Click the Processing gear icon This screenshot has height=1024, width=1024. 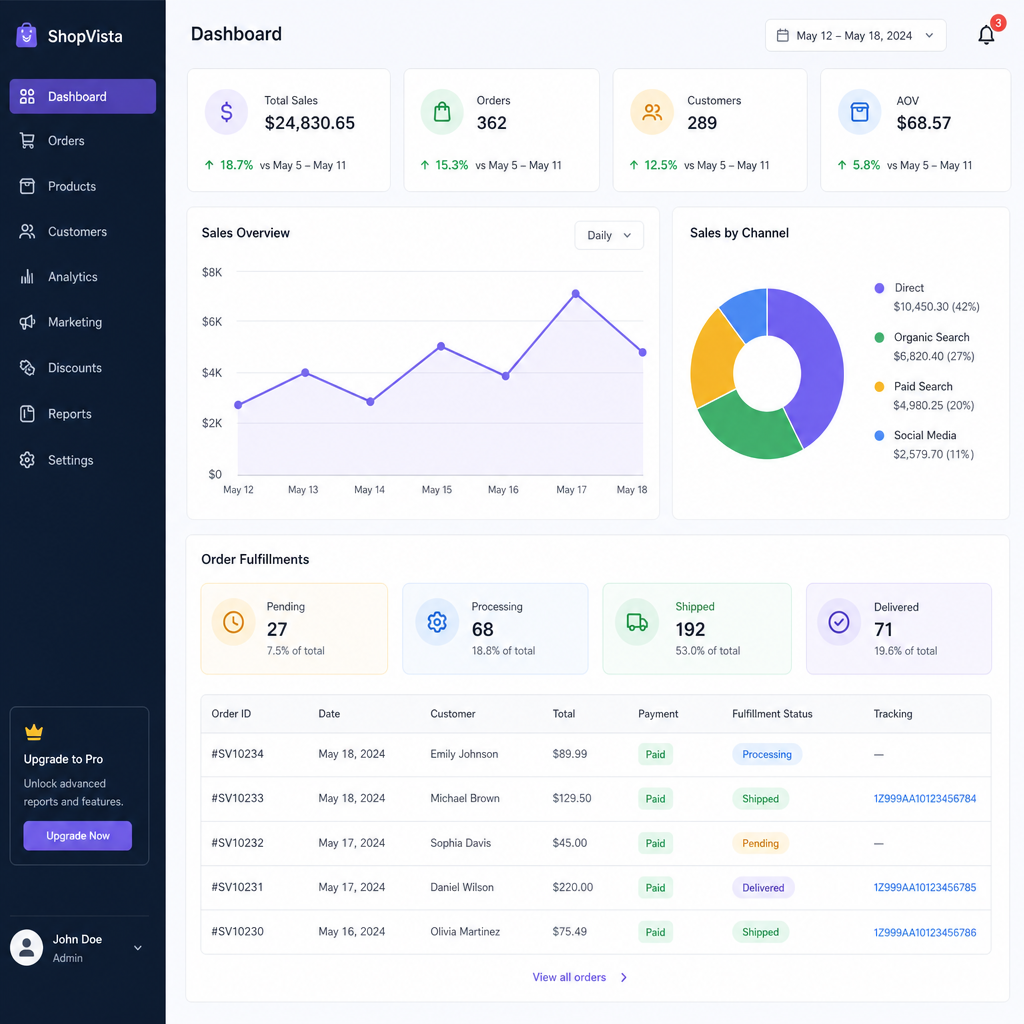click(437, 622)
